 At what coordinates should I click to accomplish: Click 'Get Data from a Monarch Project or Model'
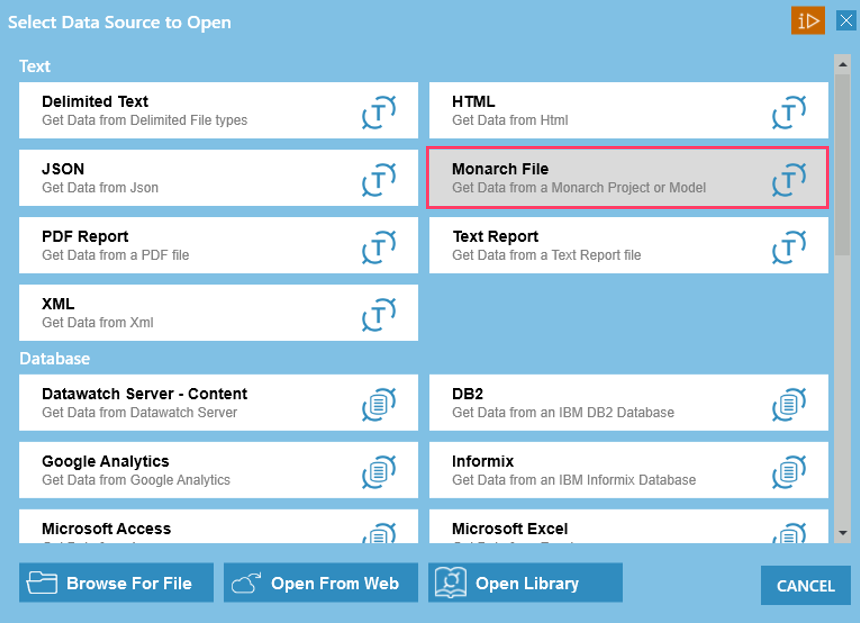(x=579, y=188)
